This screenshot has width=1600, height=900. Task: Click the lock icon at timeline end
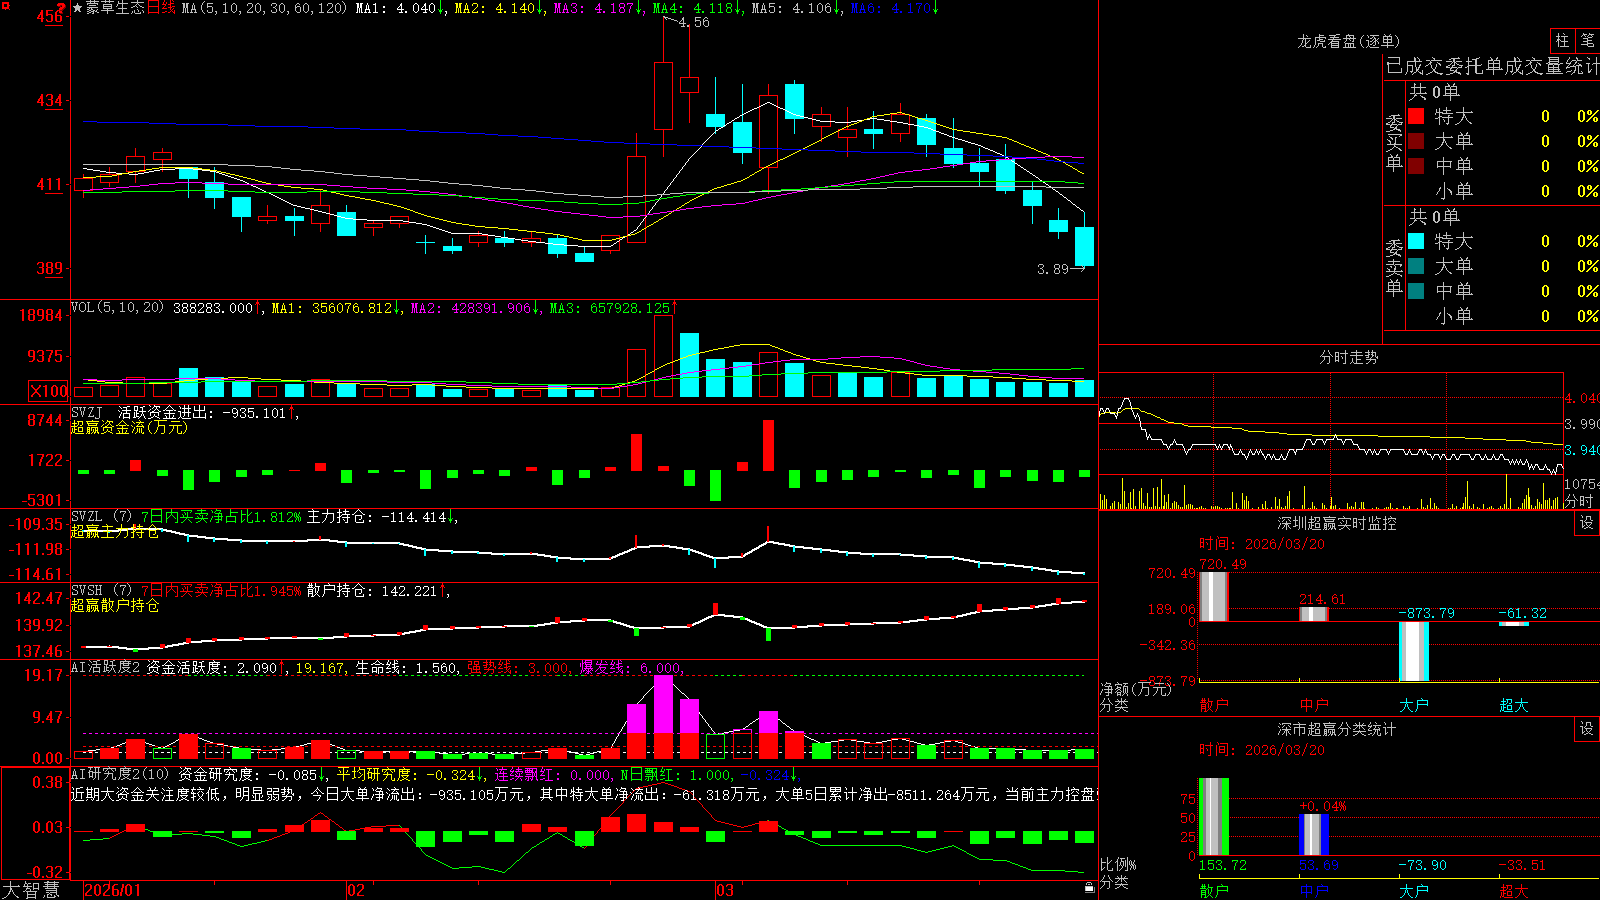pyautogui.click(x=1089, y=887)
